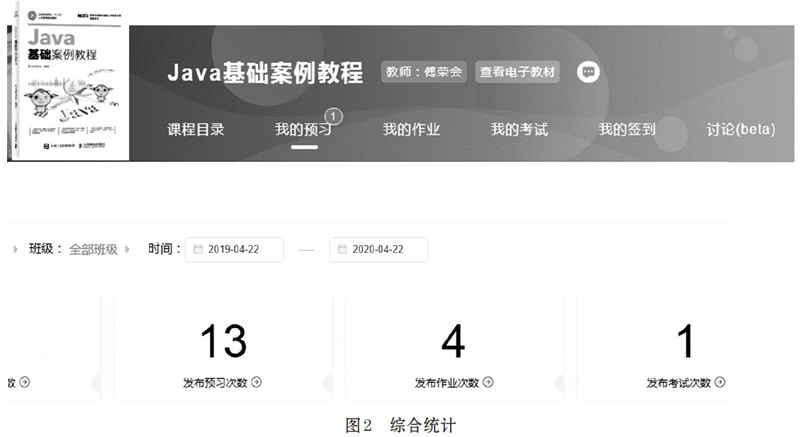The image size is (800, 437).
Task: Open the start date field 2019-04-22
Action: [x=234, y=250]
